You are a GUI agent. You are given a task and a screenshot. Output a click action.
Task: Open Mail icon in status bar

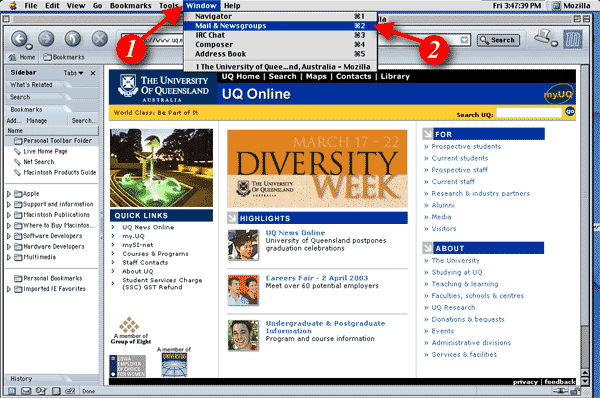(x=26, y=391)
